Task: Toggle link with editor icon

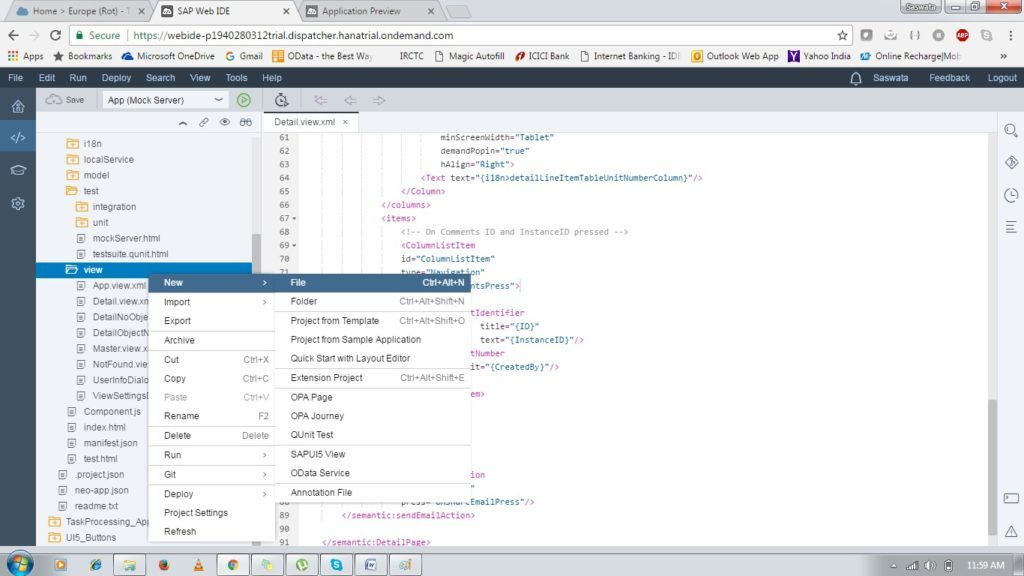Action: [x=204, y=122]
